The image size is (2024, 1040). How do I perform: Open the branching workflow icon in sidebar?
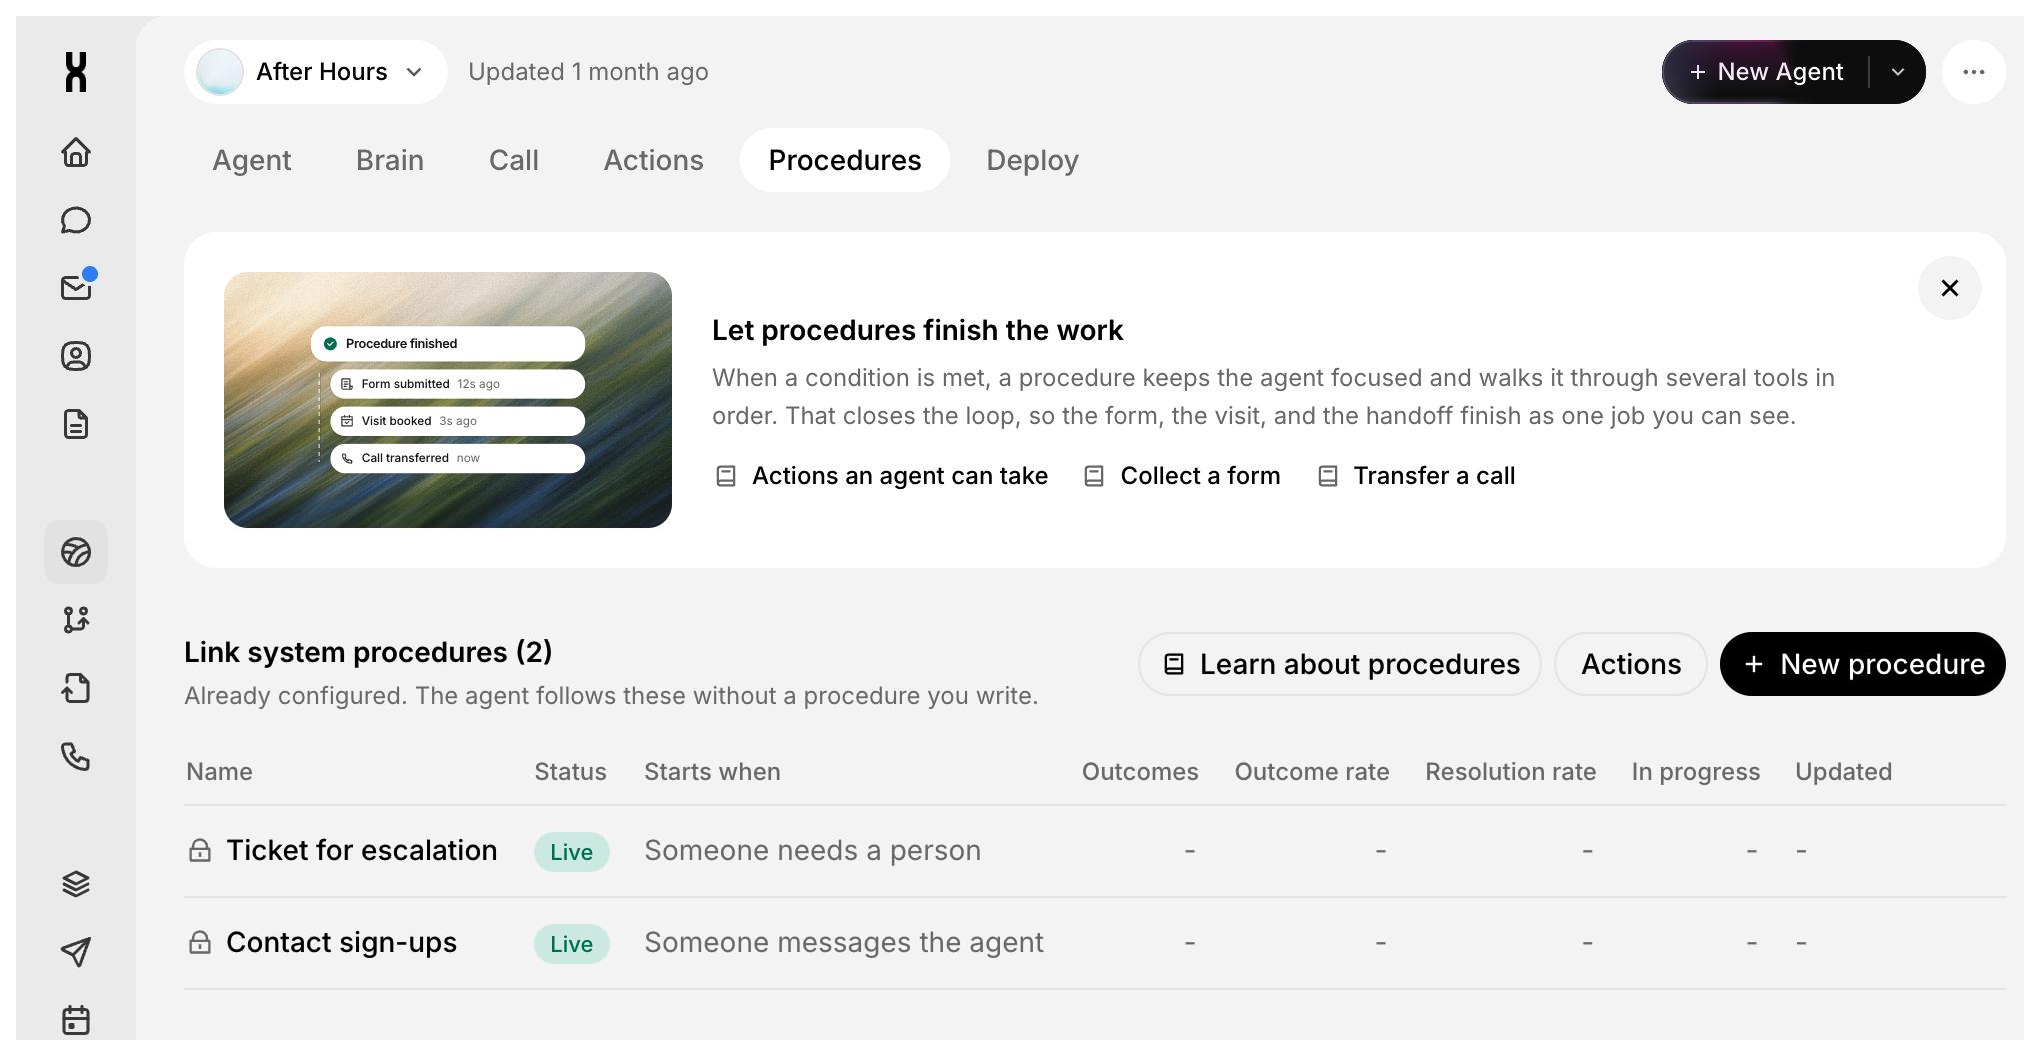(x=76, y=620)
